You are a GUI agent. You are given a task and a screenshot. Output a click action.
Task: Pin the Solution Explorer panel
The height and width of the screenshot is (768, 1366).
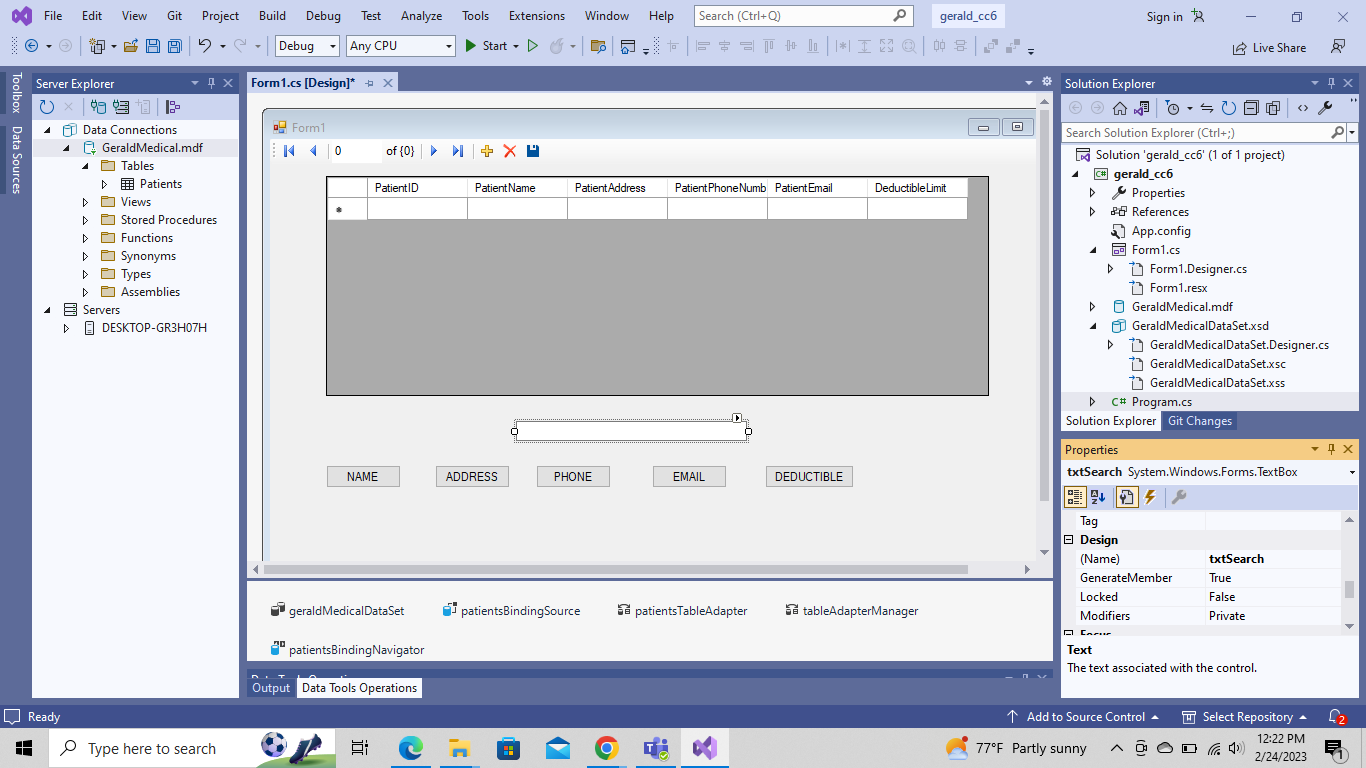1333,83
